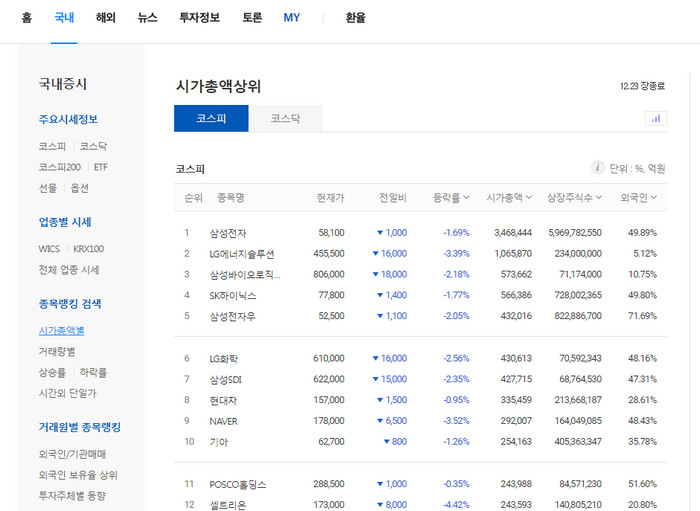
Task: Open MY in the top navigation
Action: coord(292,18)
